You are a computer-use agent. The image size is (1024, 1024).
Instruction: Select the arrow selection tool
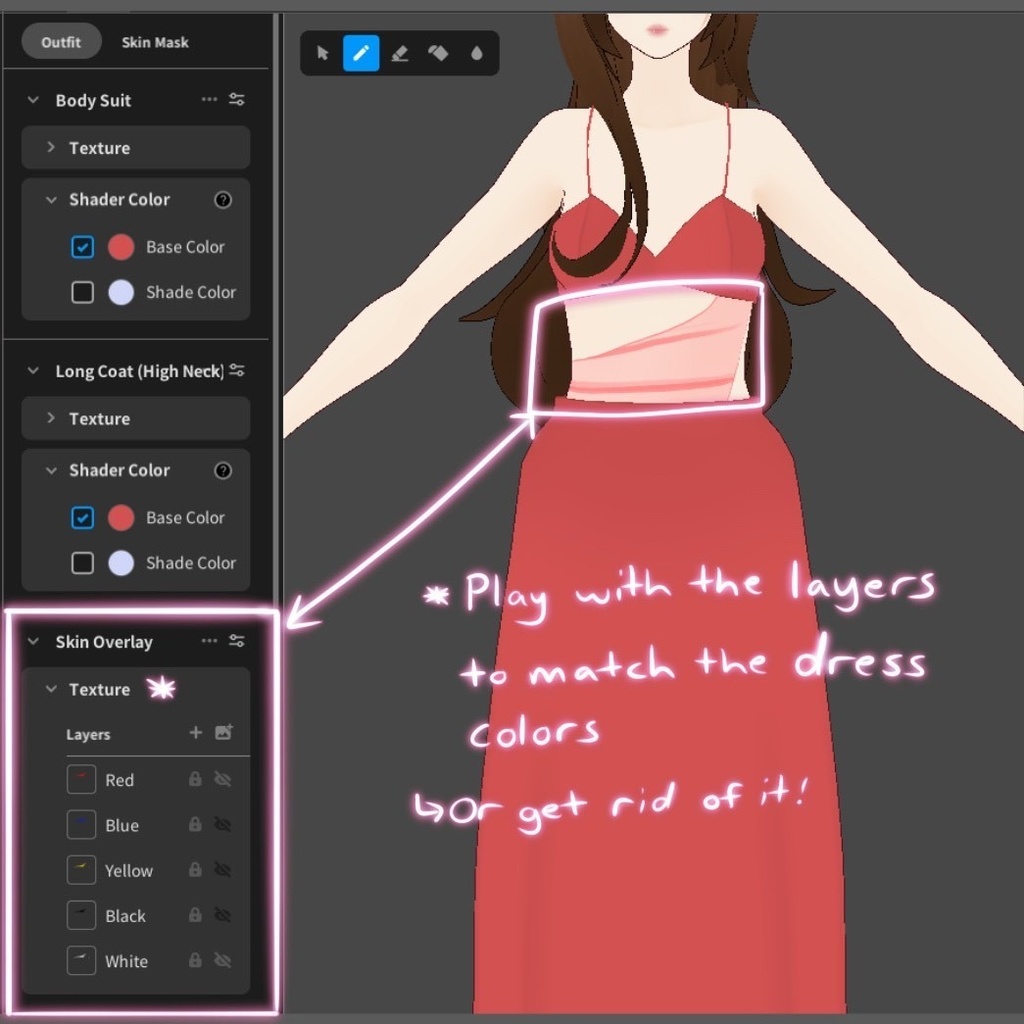click(x=323, y=53)
